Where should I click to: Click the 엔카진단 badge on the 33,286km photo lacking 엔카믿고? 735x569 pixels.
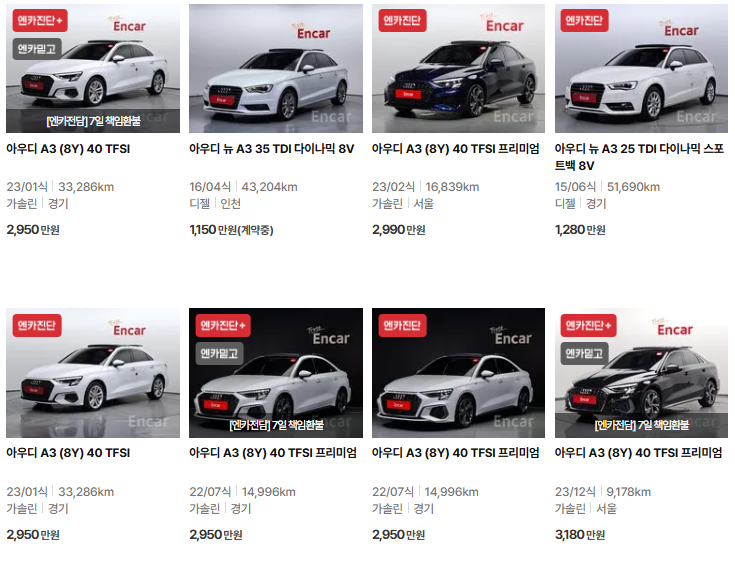pyautogui.click(x=37, y=325)
